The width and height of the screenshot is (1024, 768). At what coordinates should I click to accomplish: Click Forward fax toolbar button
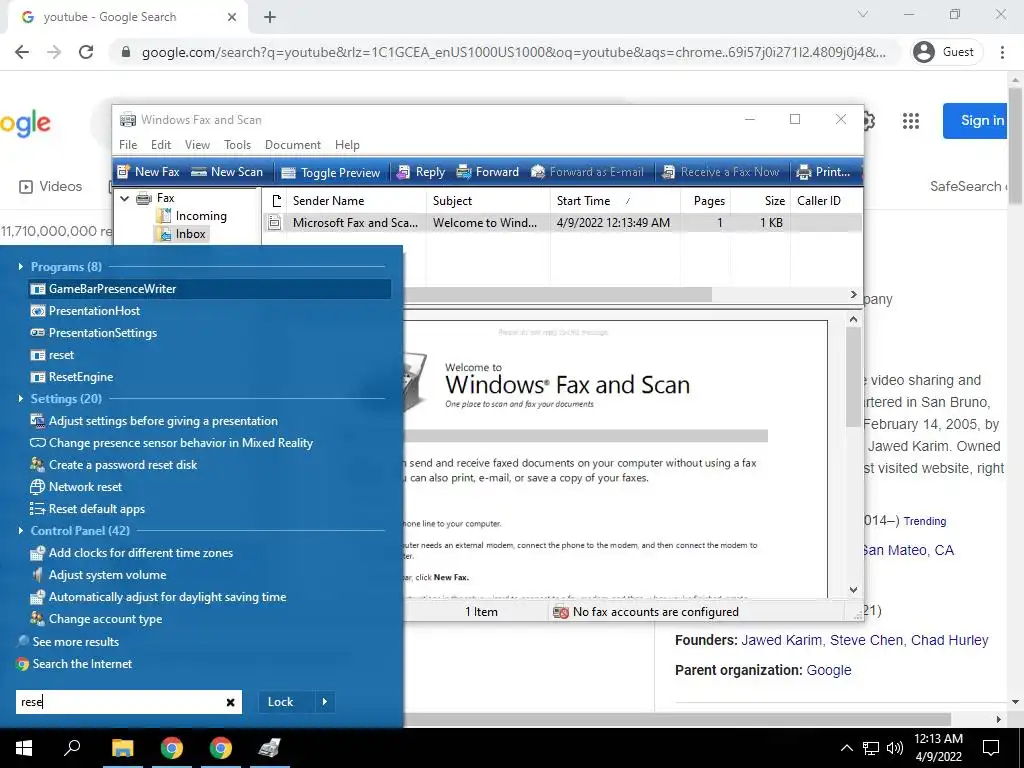[x=487, y=172]
